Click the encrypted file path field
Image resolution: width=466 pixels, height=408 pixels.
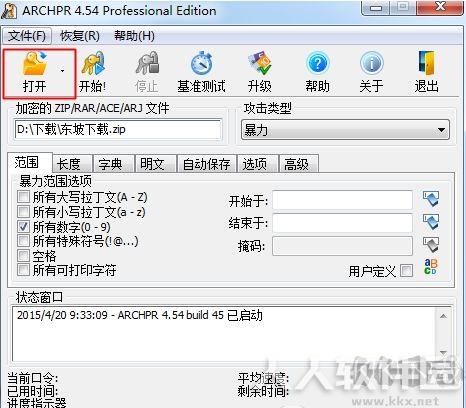tap(118, 129)
